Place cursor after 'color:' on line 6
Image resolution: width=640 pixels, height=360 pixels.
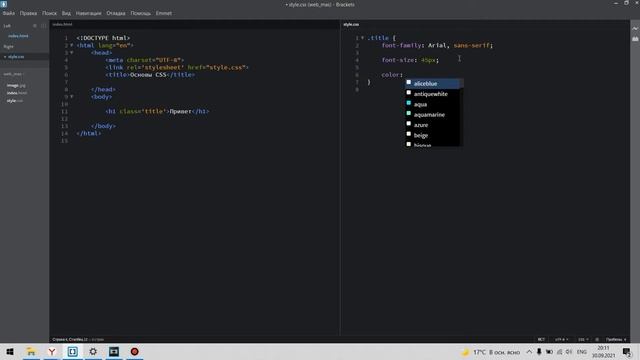click(x=404, y=75)
